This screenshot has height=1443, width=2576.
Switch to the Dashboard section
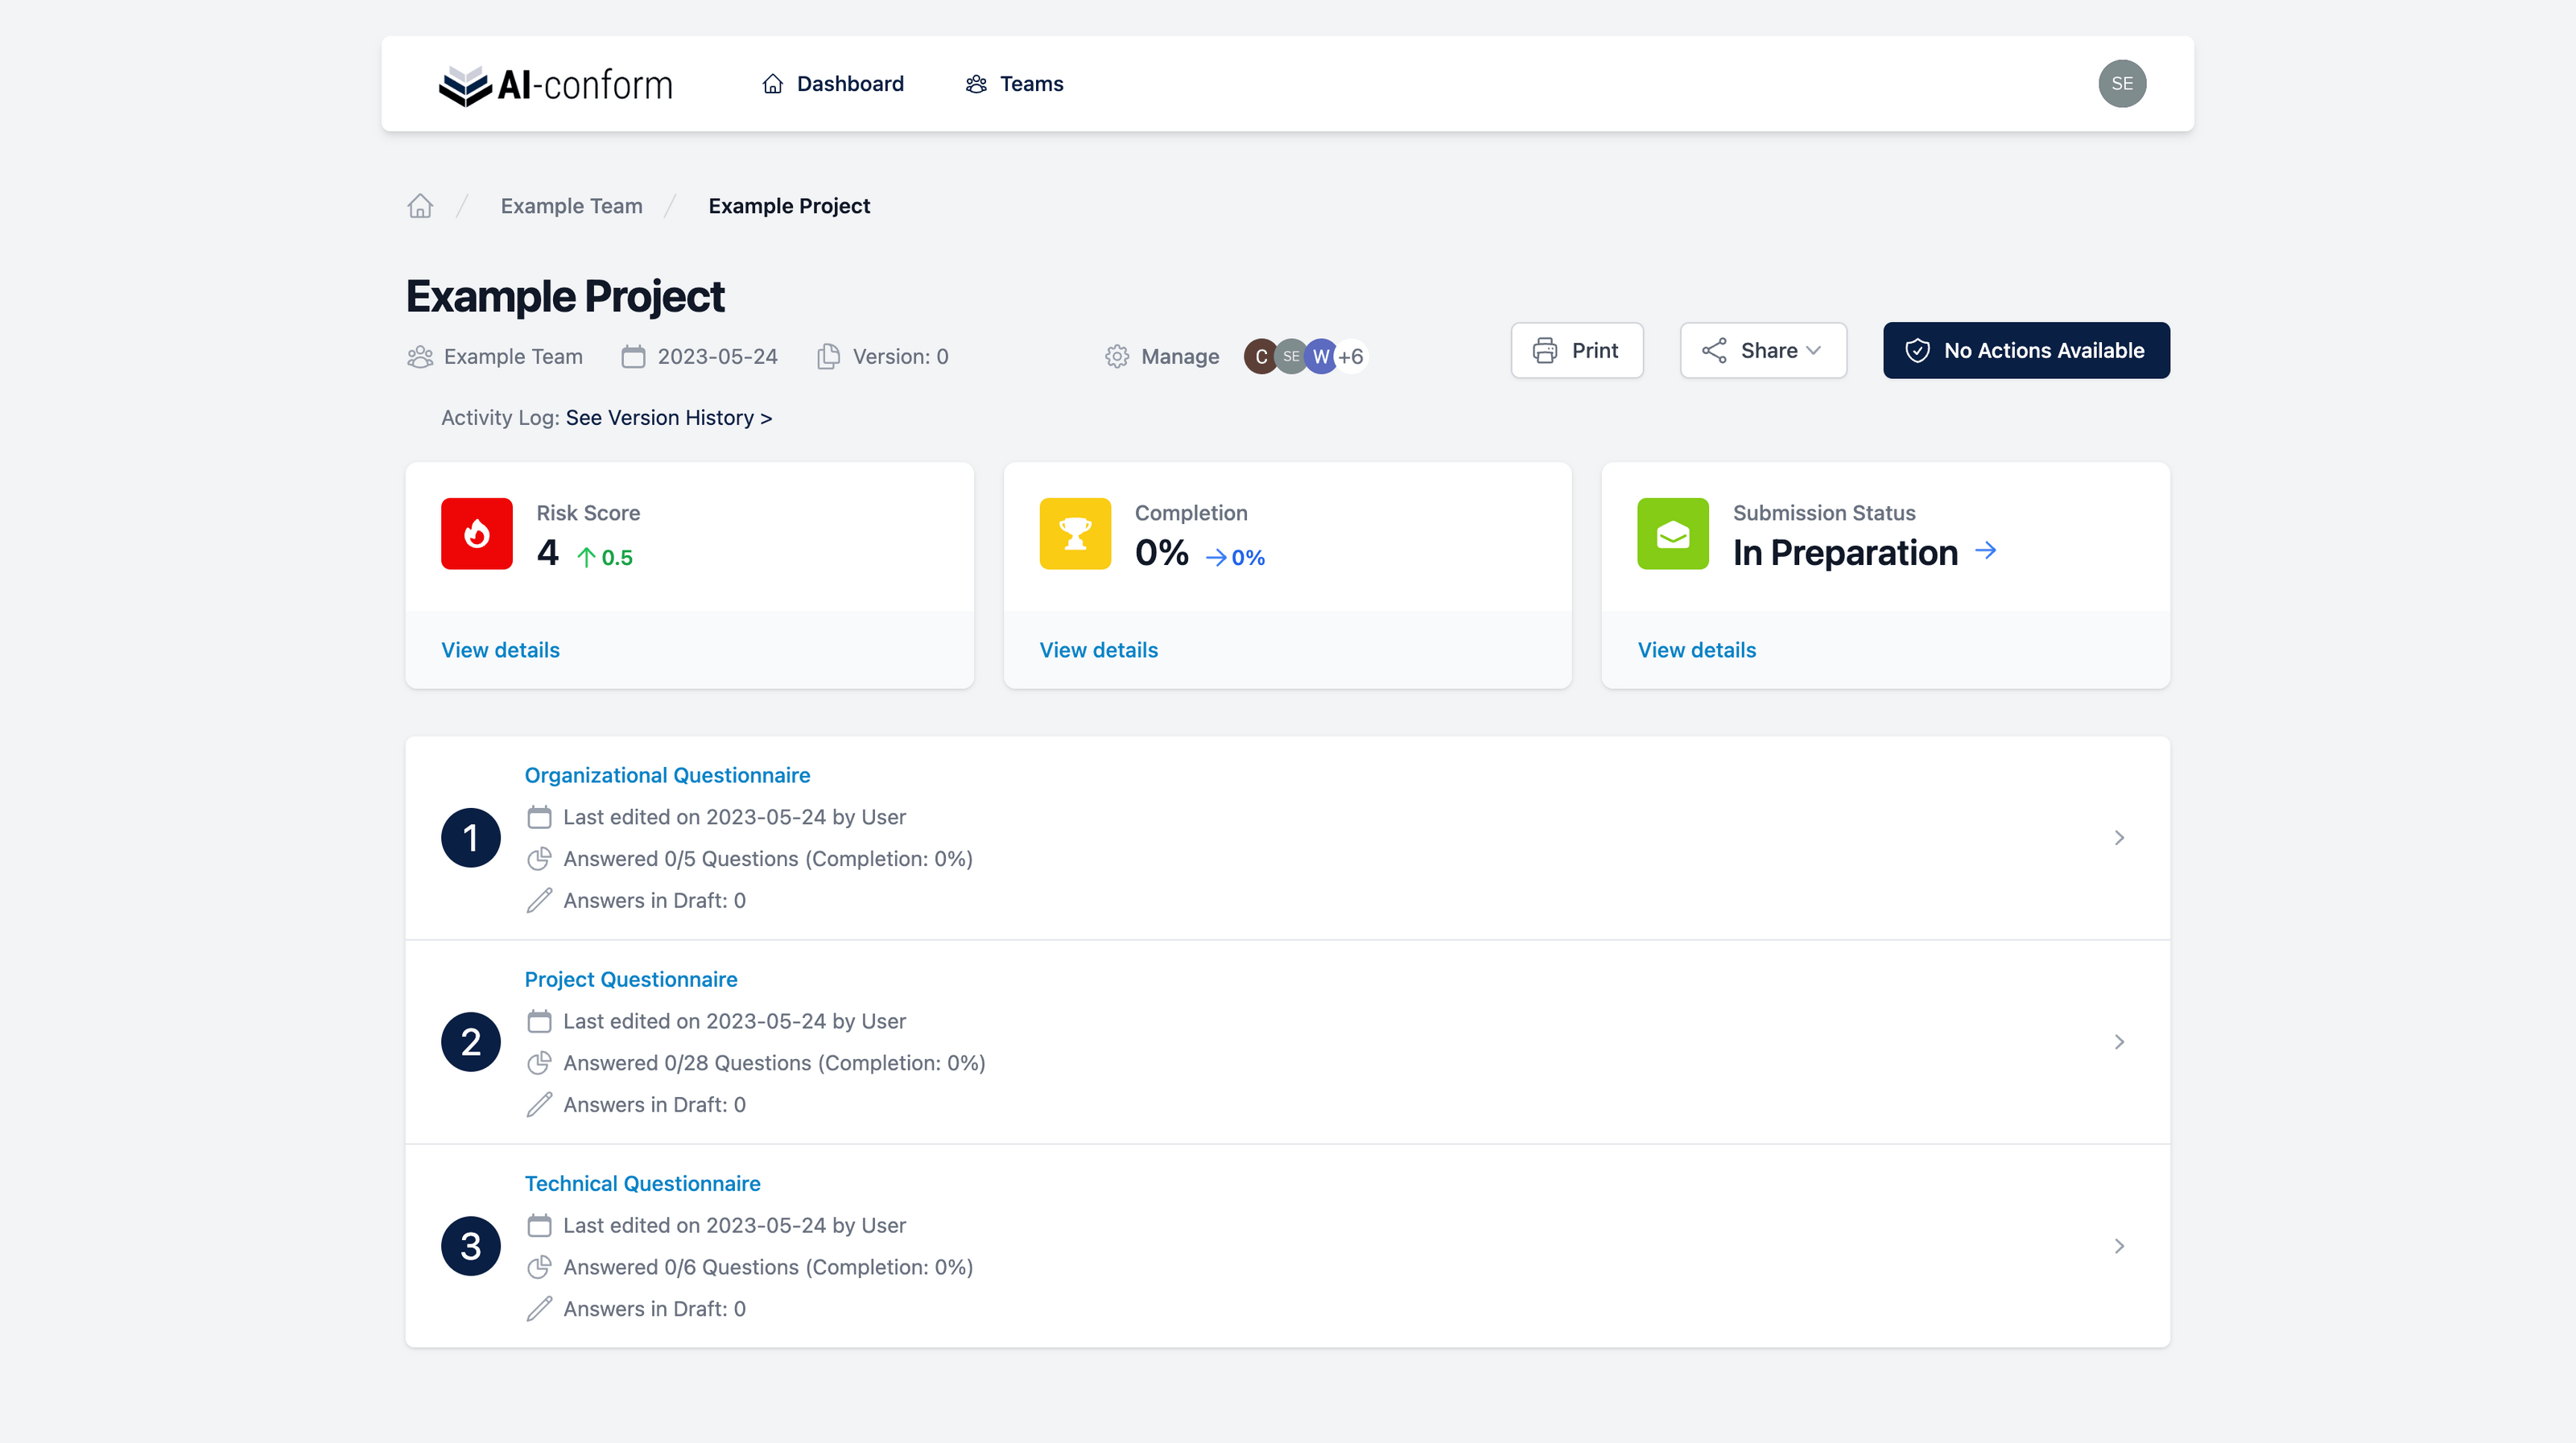pos(833,84)
